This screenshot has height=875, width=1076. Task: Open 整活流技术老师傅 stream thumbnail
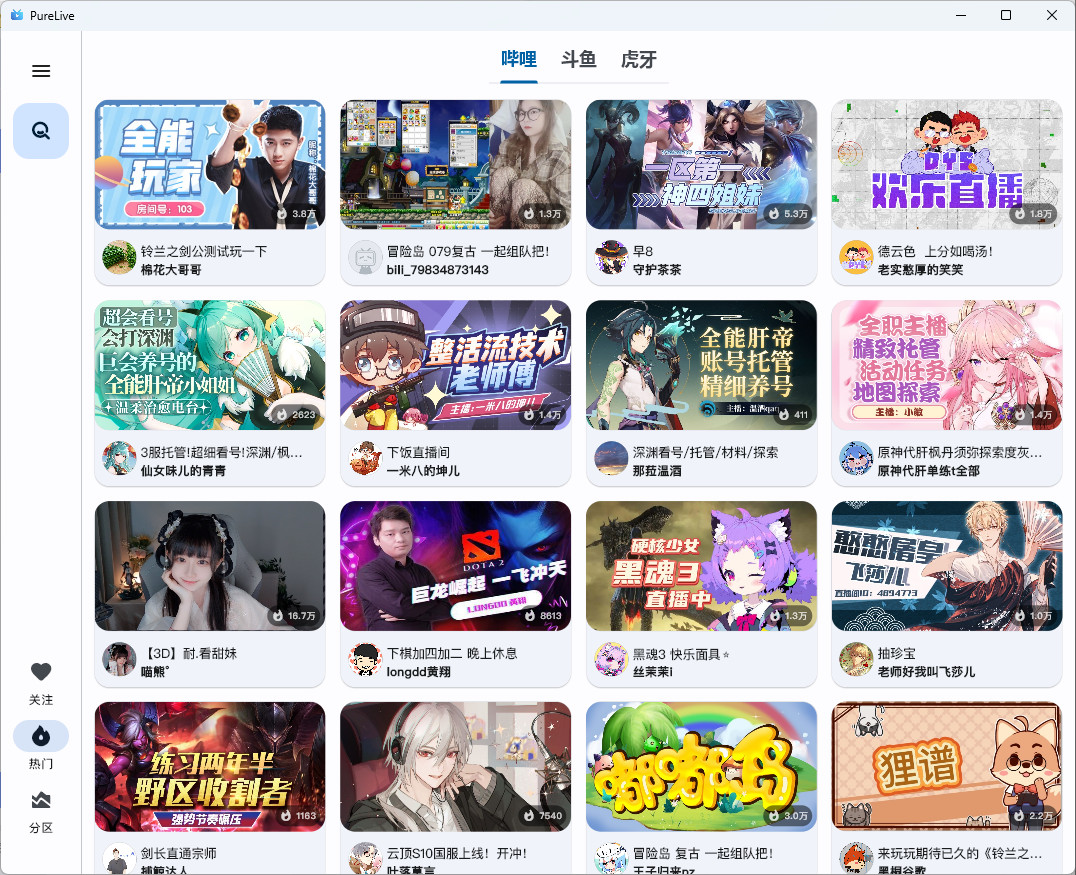coord(456,365)
